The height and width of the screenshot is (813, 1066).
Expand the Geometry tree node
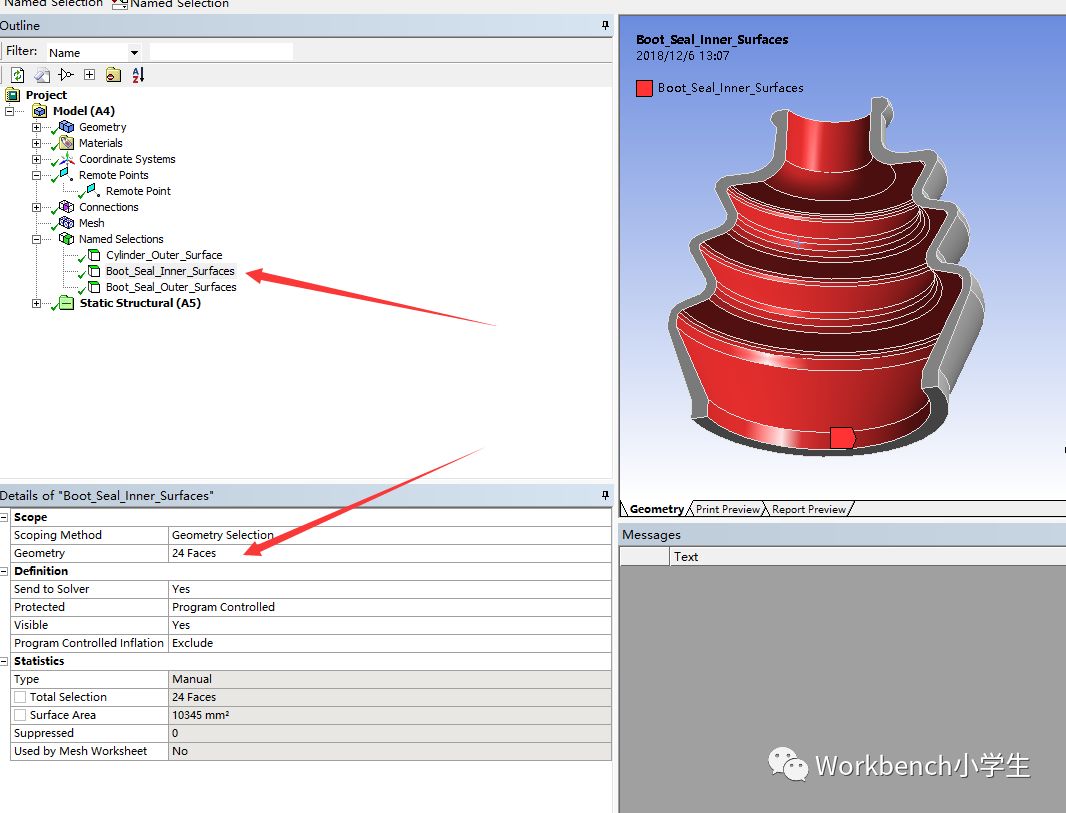37,127
